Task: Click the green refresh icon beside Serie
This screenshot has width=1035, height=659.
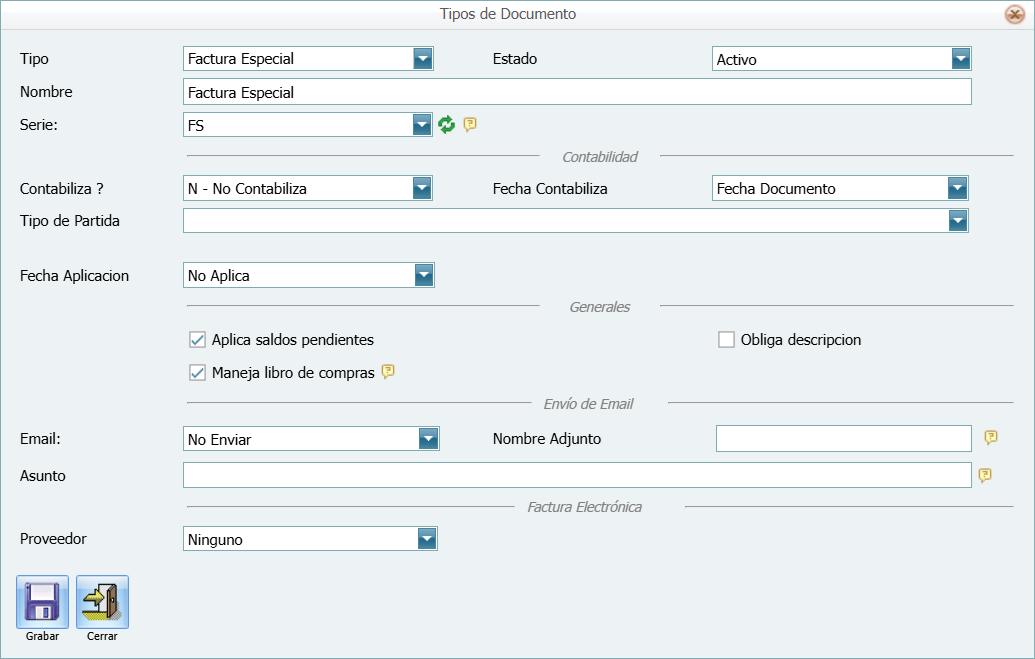Action: click(x=447, y=124)
